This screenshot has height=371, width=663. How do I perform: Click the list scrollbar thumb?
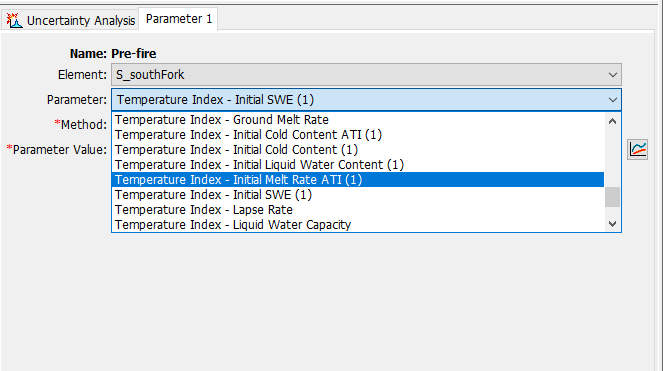click(612, 197)
